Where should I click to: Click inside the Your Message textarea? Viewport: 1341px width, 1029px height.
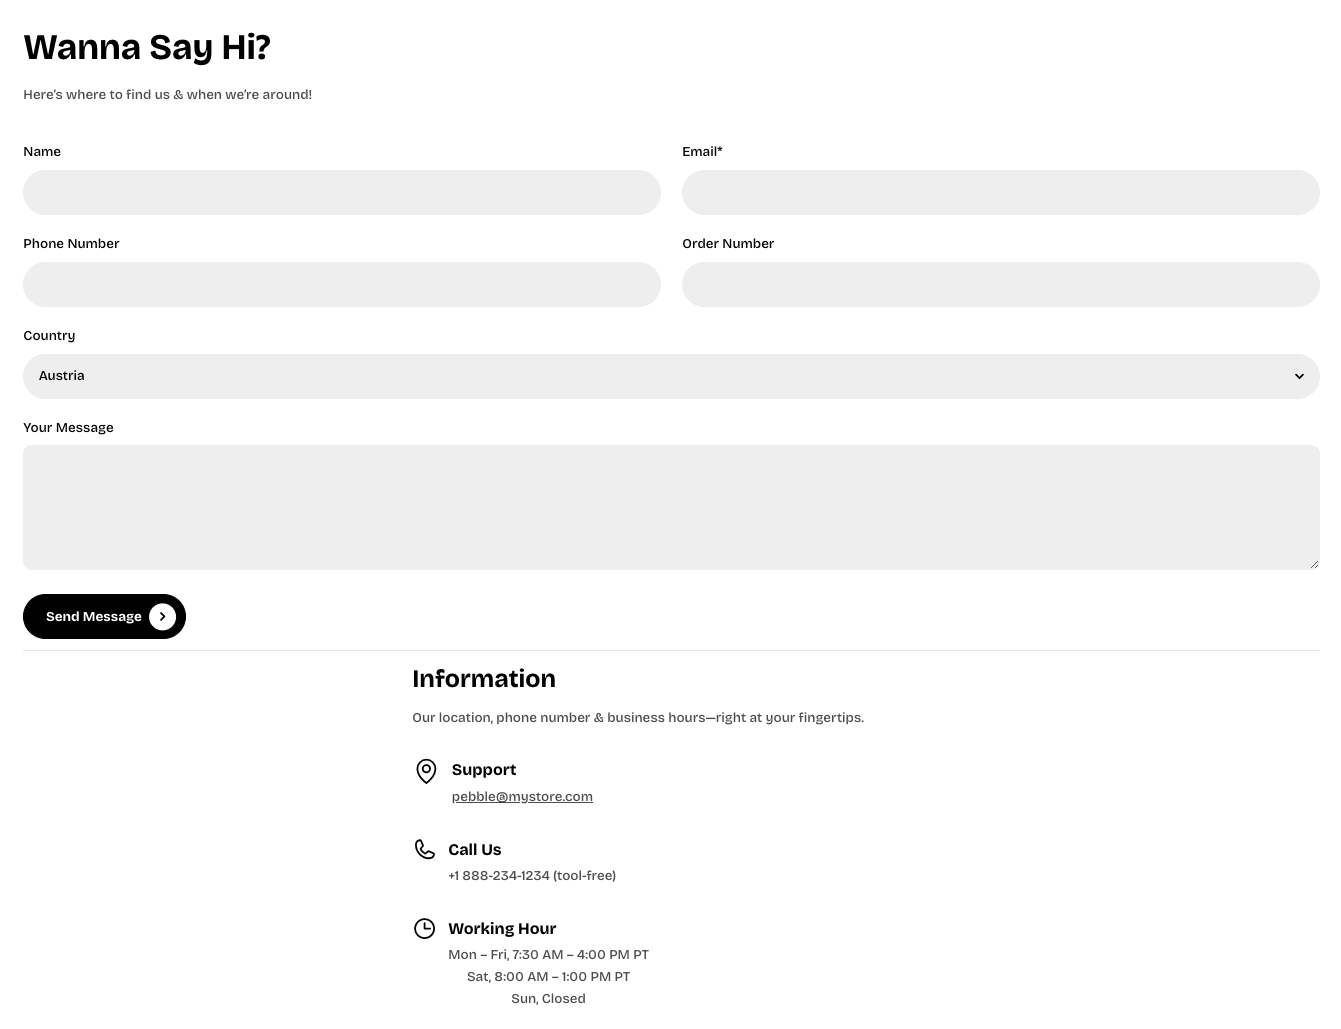point(670,507)
